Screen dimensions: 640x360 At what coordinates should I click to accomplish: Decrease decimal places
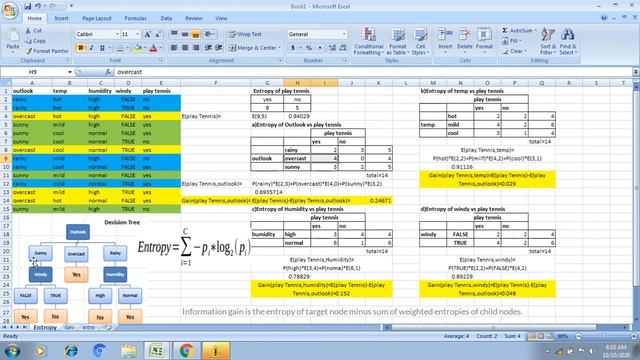point(343,48)
